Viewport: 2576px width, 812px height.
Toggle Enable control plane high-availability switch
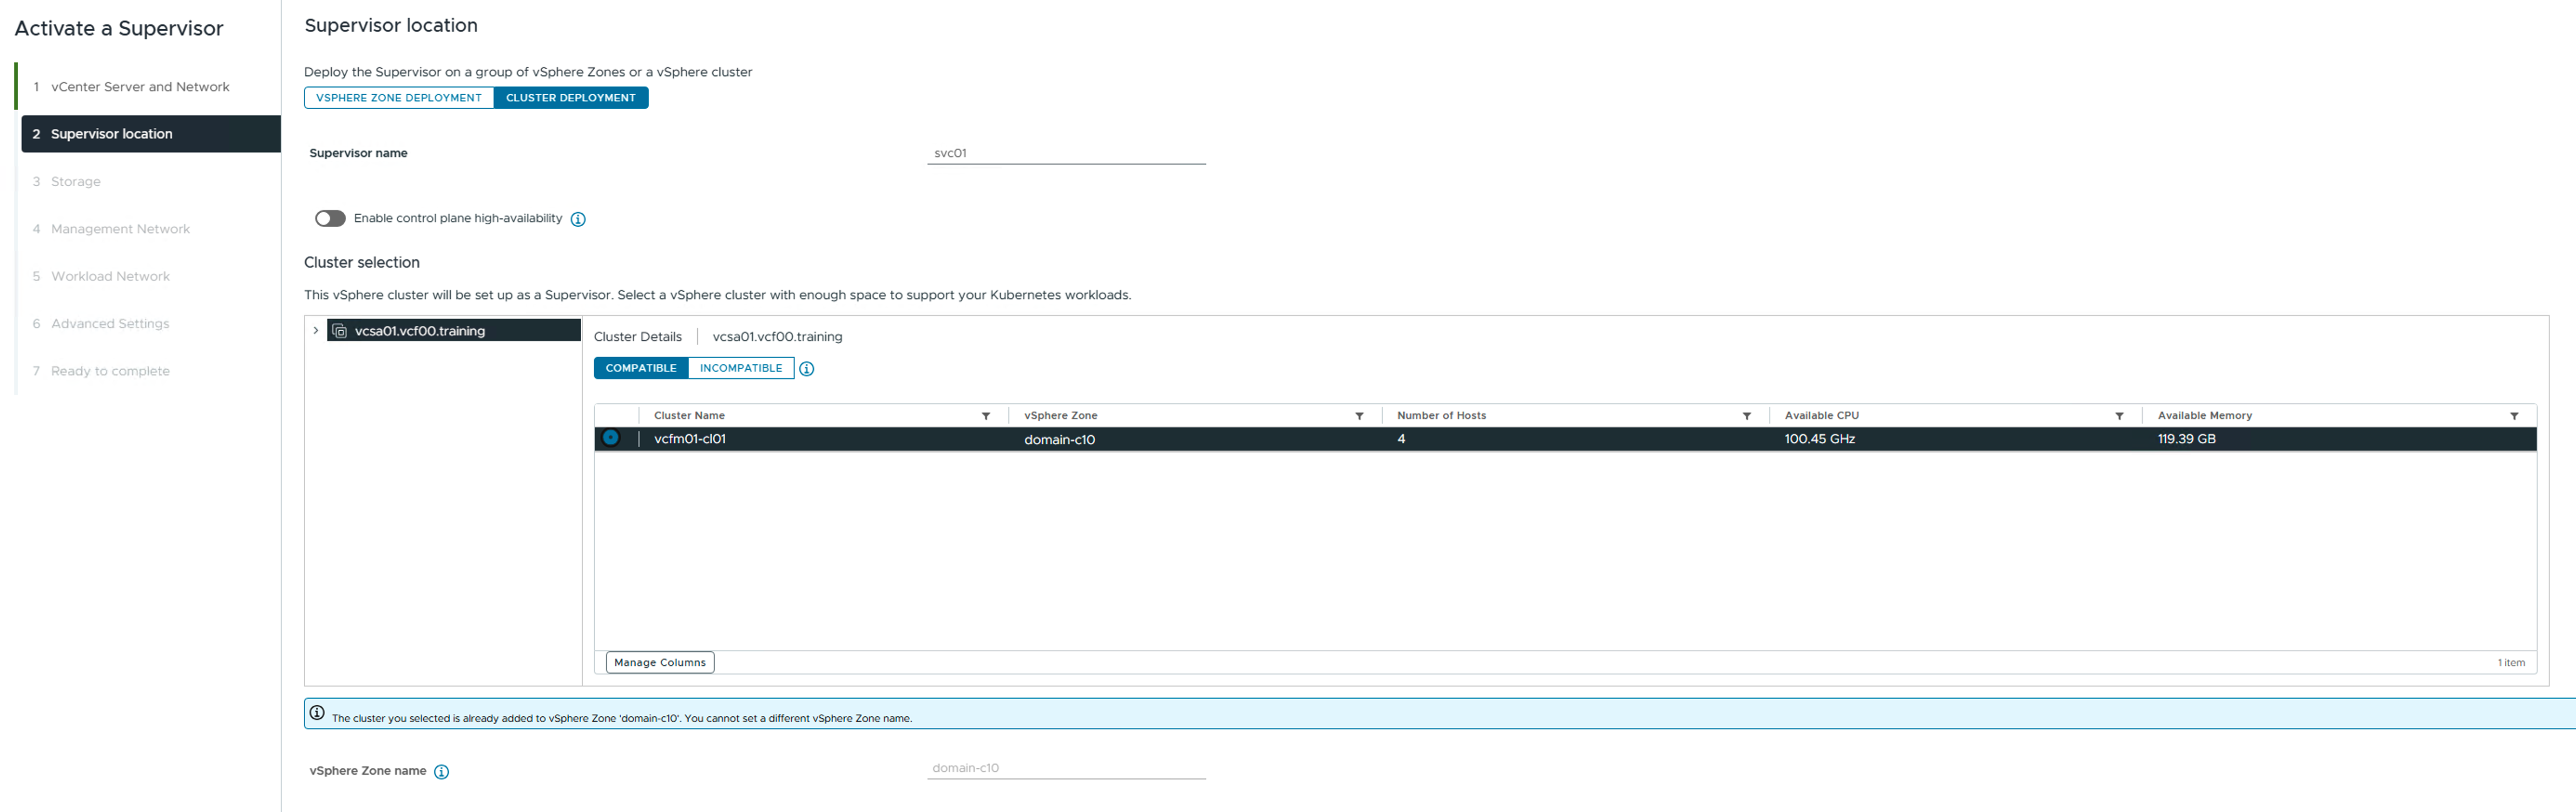[x=330, y=218]
